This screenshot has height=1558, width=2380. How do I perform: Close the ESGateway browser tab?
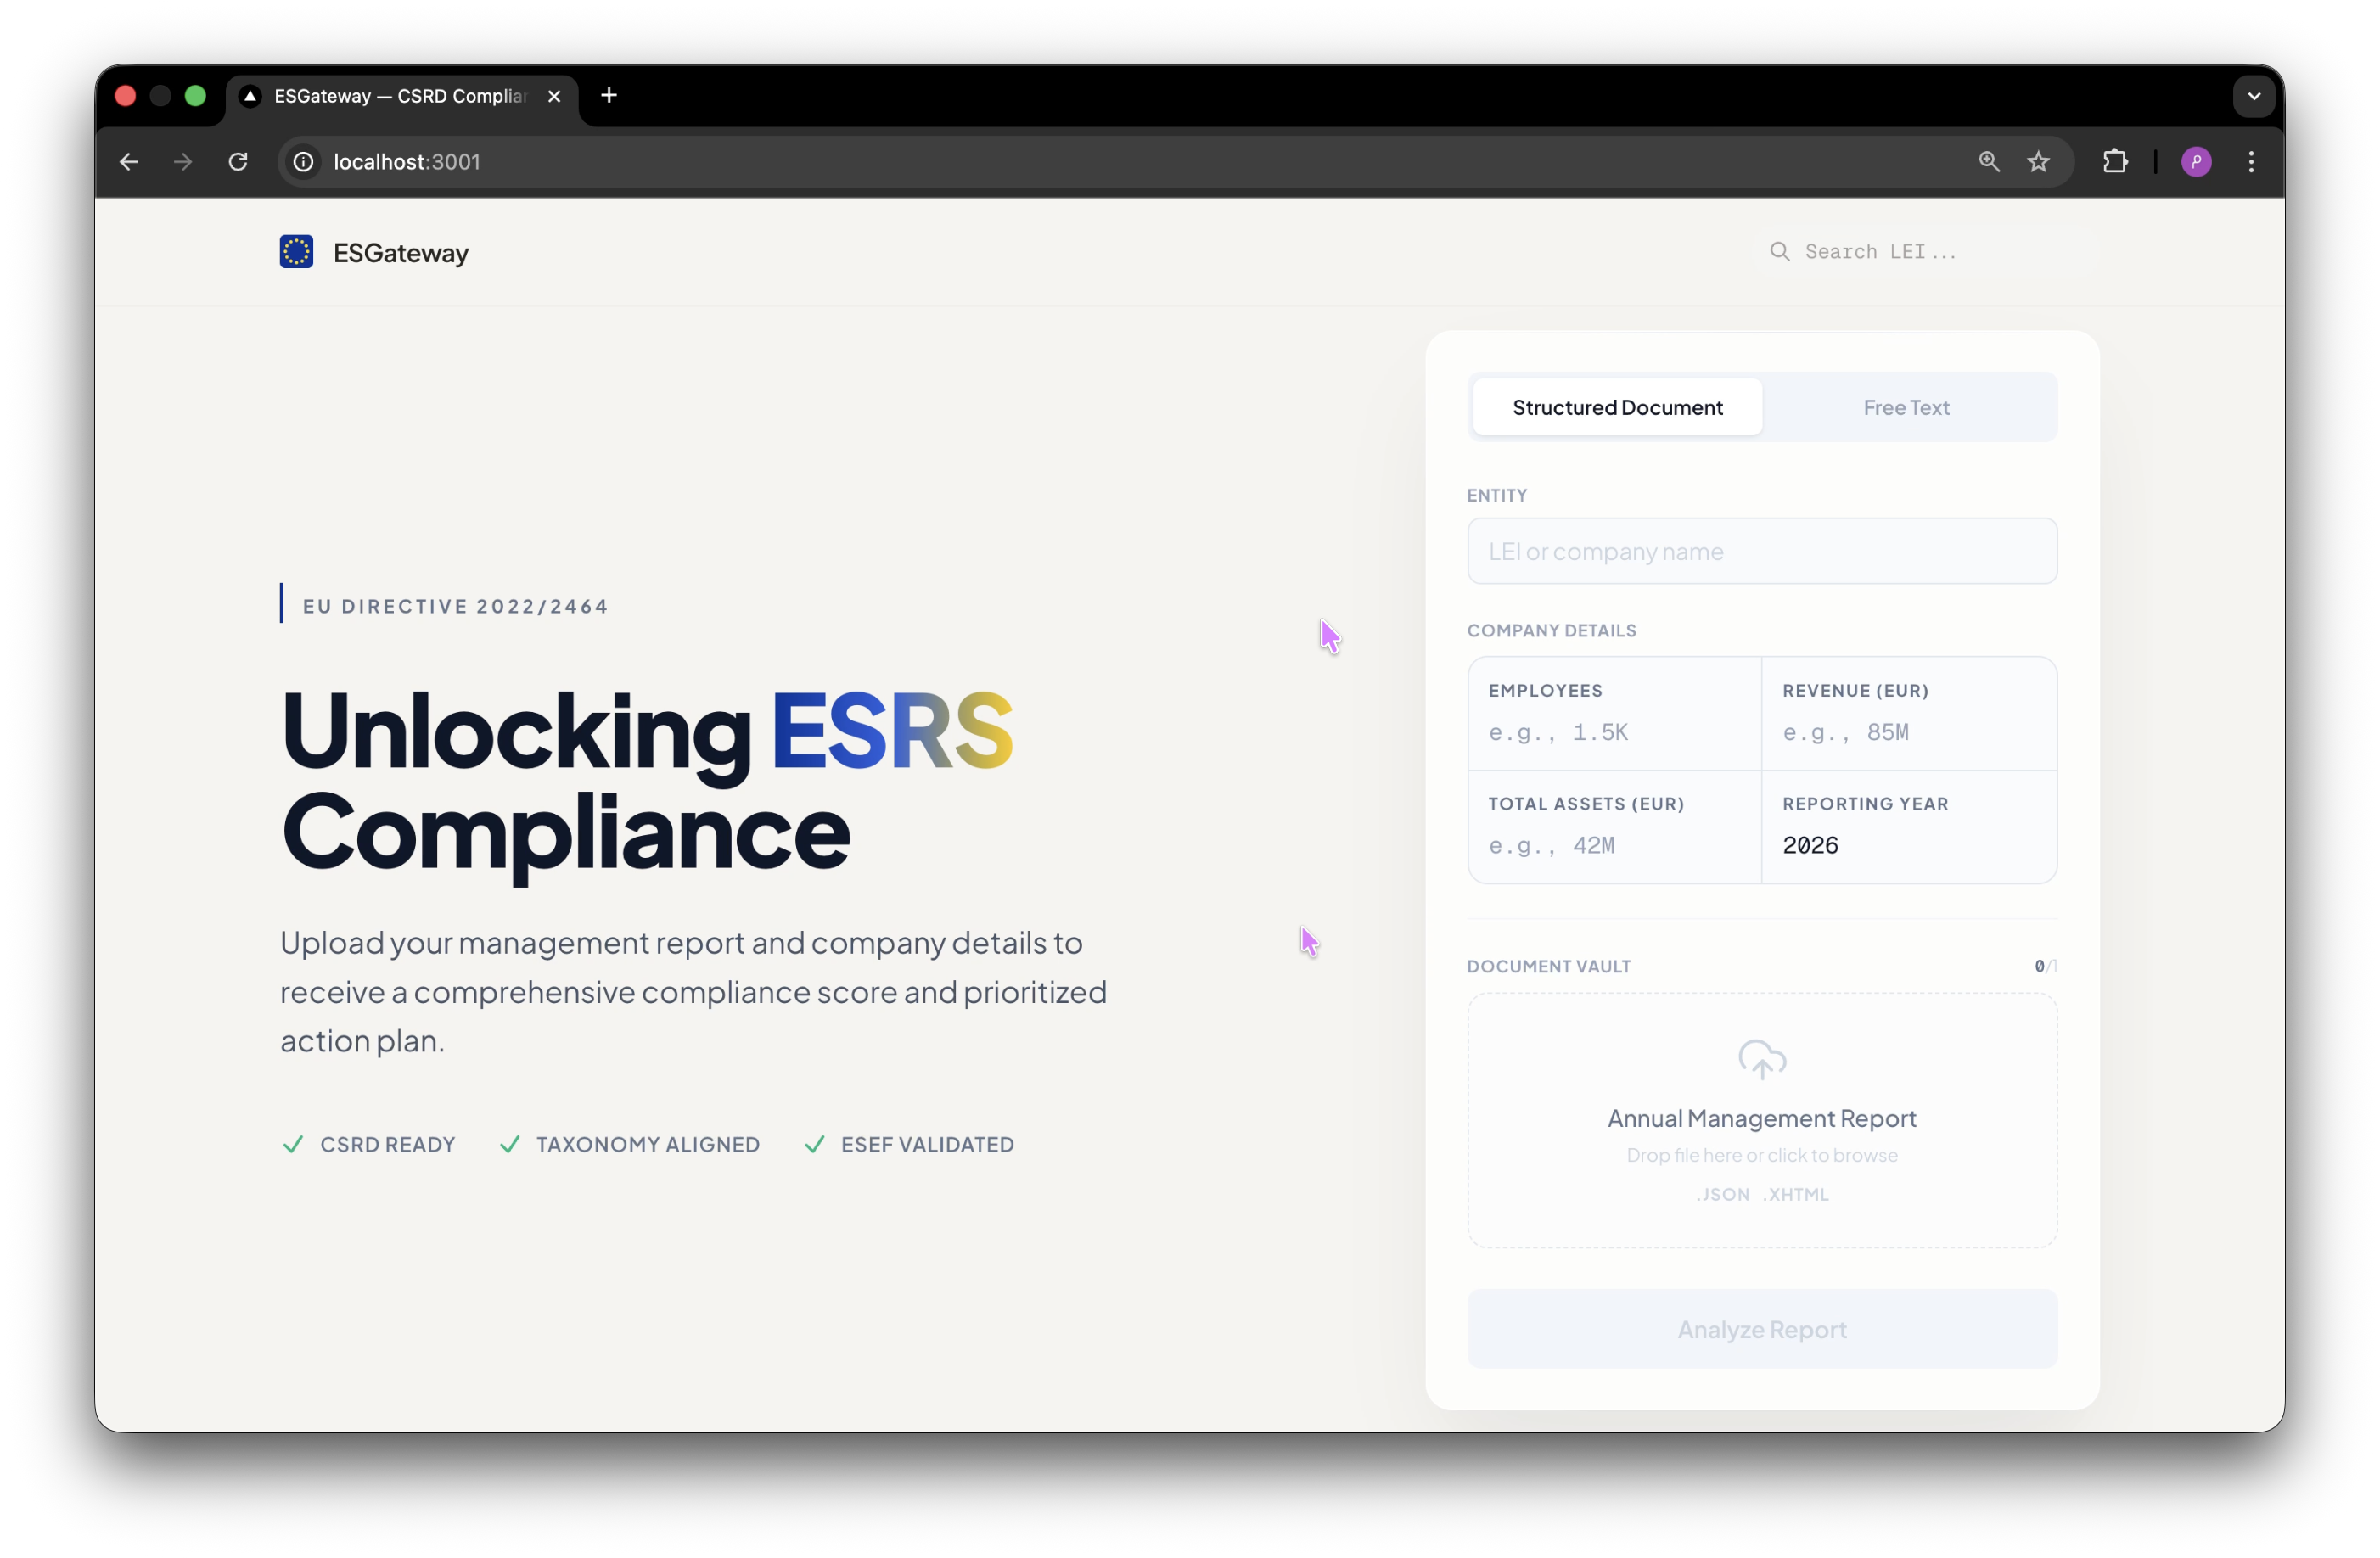click(x=554, y=97)
